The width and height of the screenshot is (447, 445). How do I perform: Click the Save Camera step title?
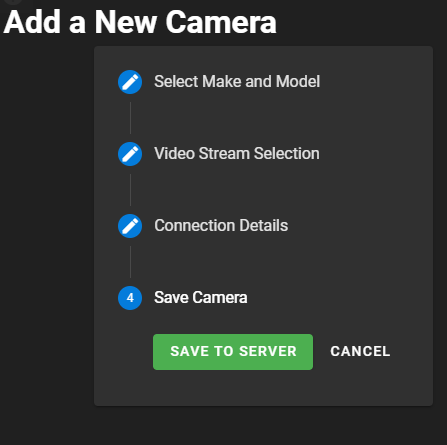(x=201, y=298)
